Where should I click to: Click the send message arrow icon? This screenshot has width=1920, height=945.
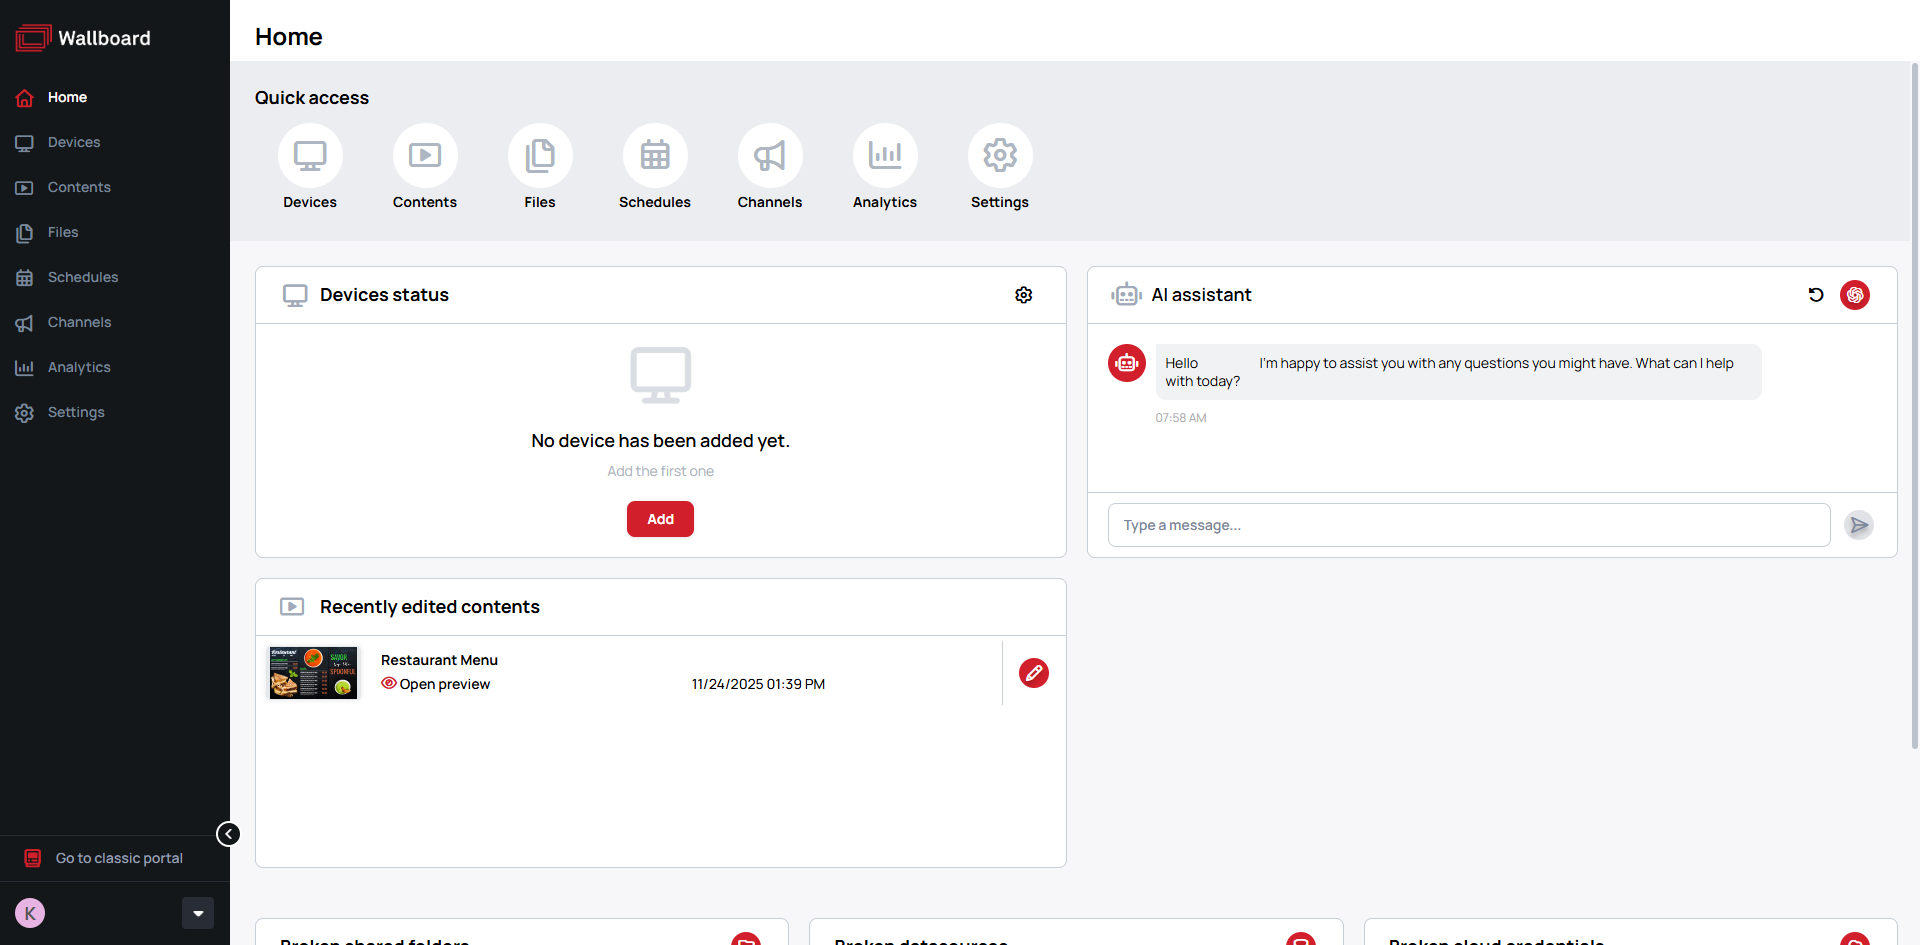coord(1859,525)
